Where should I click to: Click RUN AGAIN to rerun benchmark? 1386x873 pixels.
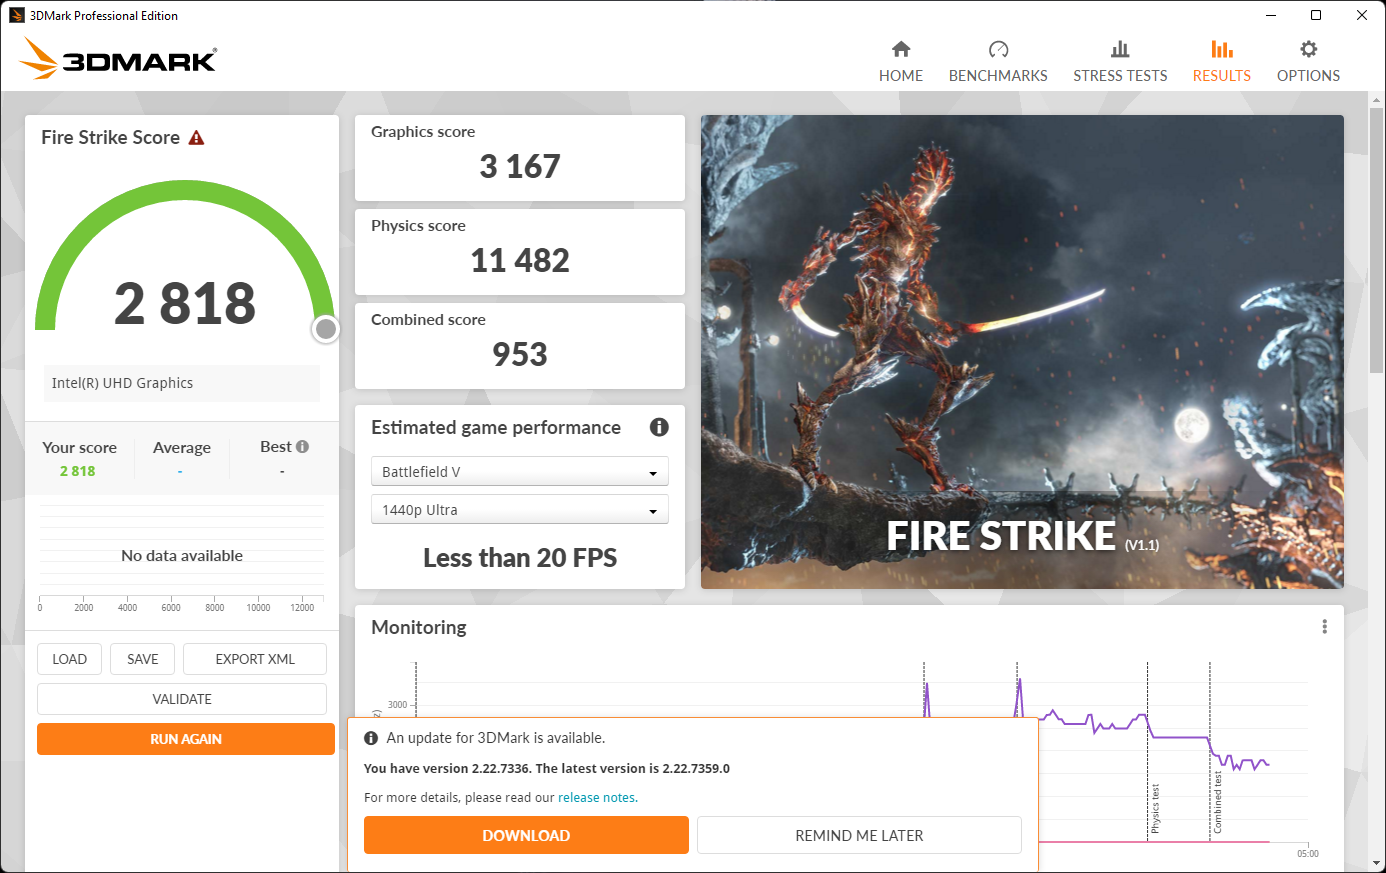(186, 739)
